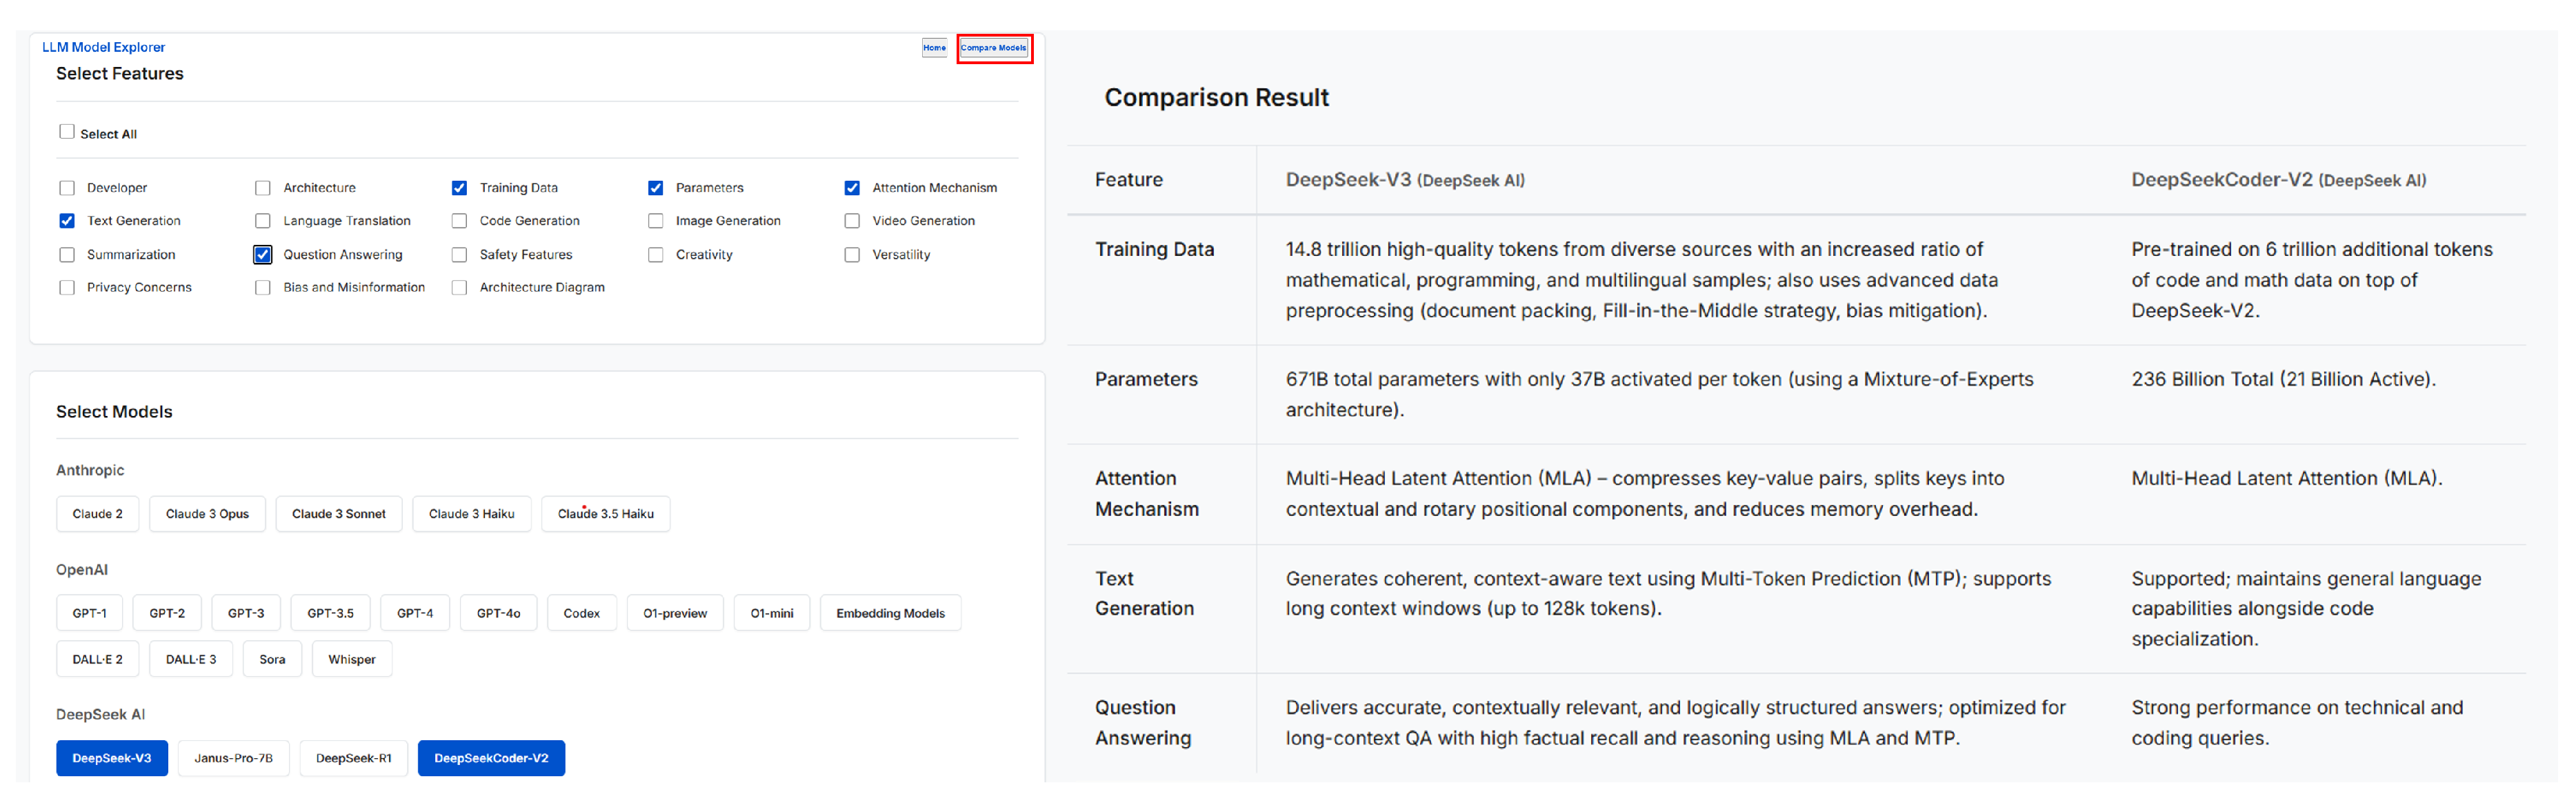Disable the Parameters feature checkbox
This screenshot has height=803, width=2576.
(656, 187)
